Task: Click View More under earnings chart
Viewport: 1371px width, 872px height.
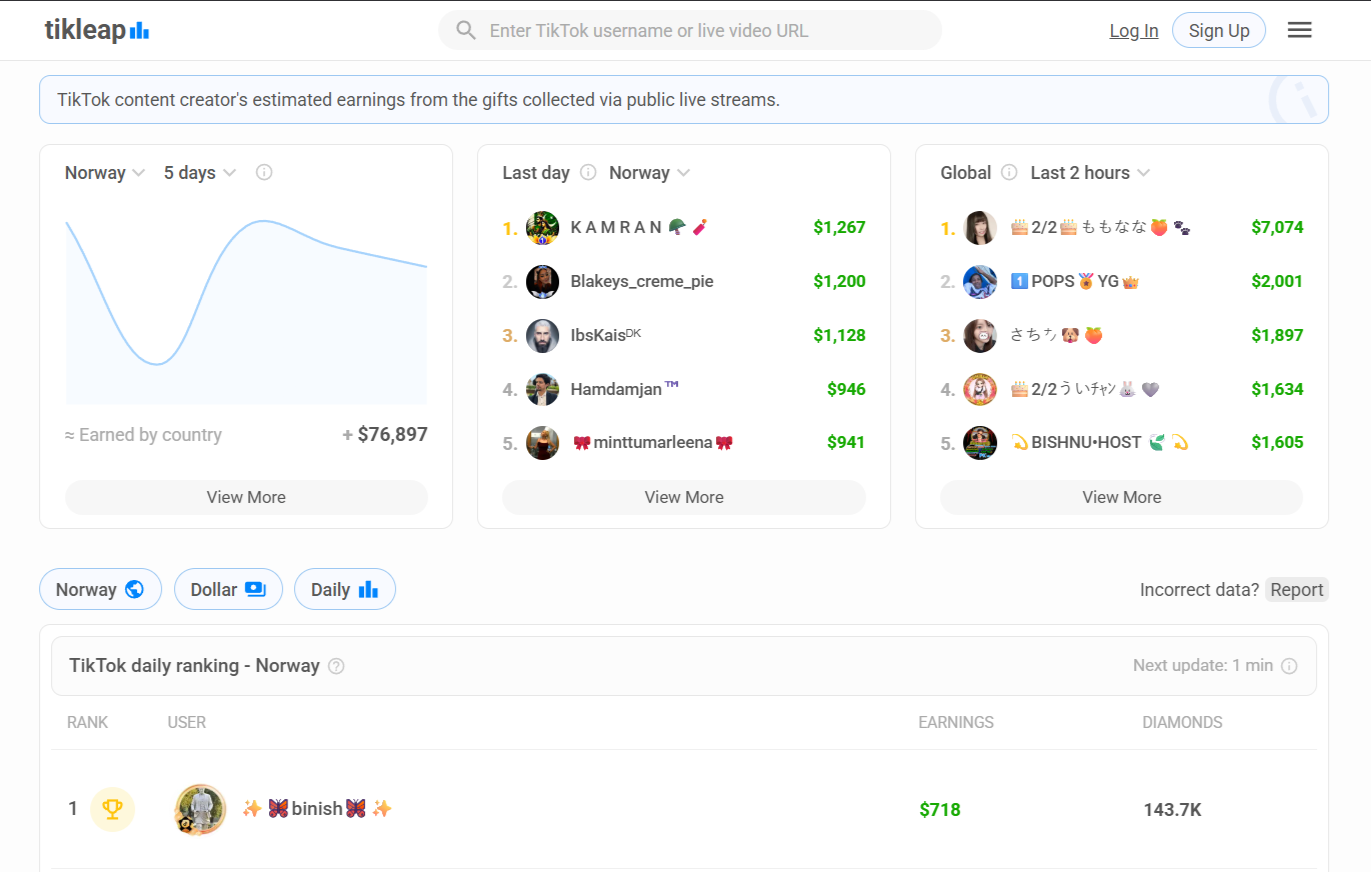Action: point(246,497)
